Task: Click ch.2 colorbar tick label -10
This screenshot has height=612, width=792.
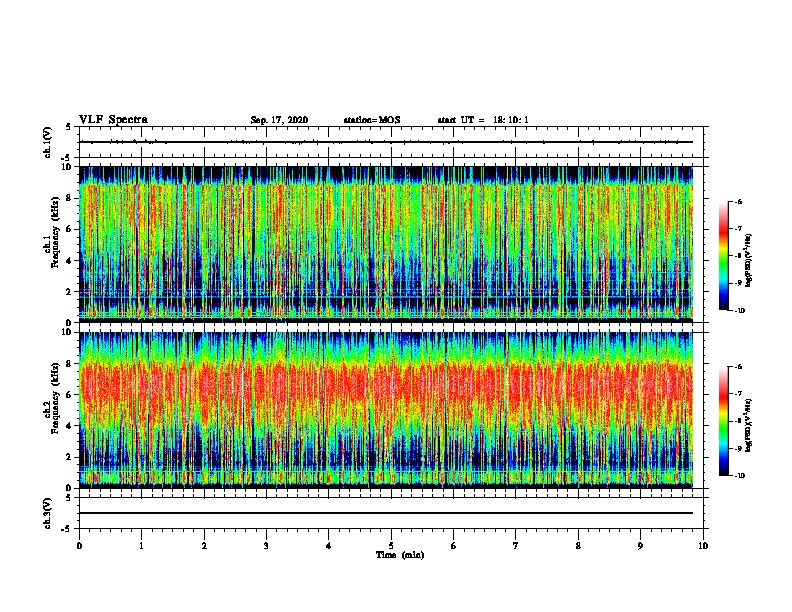Action: [740, 476]
